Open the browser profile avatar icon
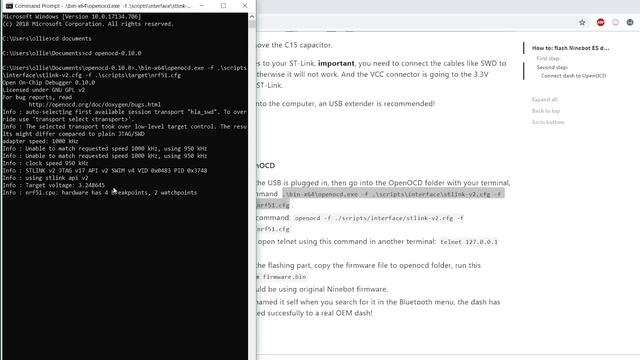The image size is (640, 360). (630, 22)
